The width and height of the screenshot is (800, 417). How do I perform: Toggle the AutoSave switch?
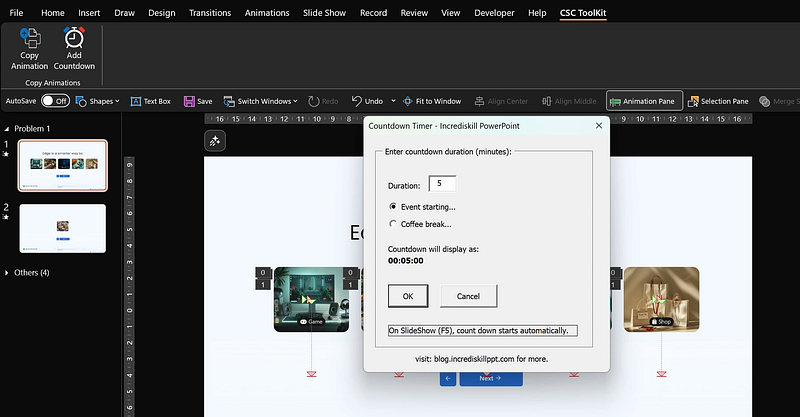point(55,101)
